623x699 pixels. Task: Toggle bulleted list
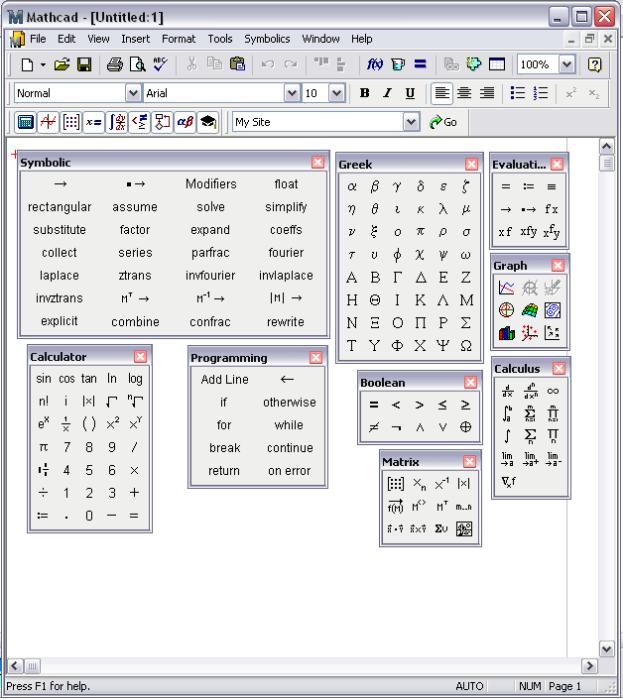coord(518,93)
